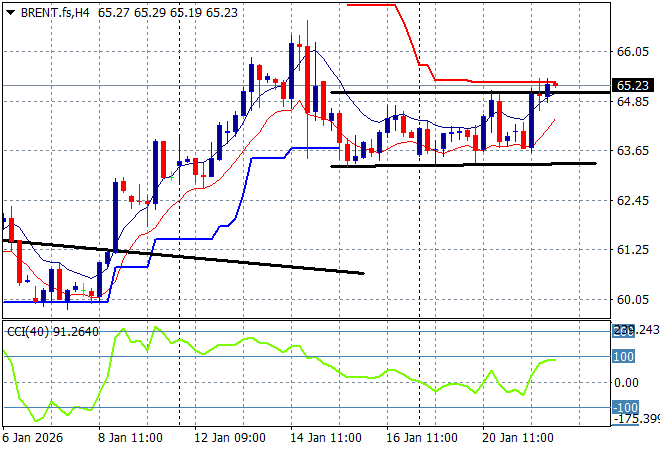The image size is (660, 450).
Task: Select the CCI 0.00 axis label
Action: 626,383
